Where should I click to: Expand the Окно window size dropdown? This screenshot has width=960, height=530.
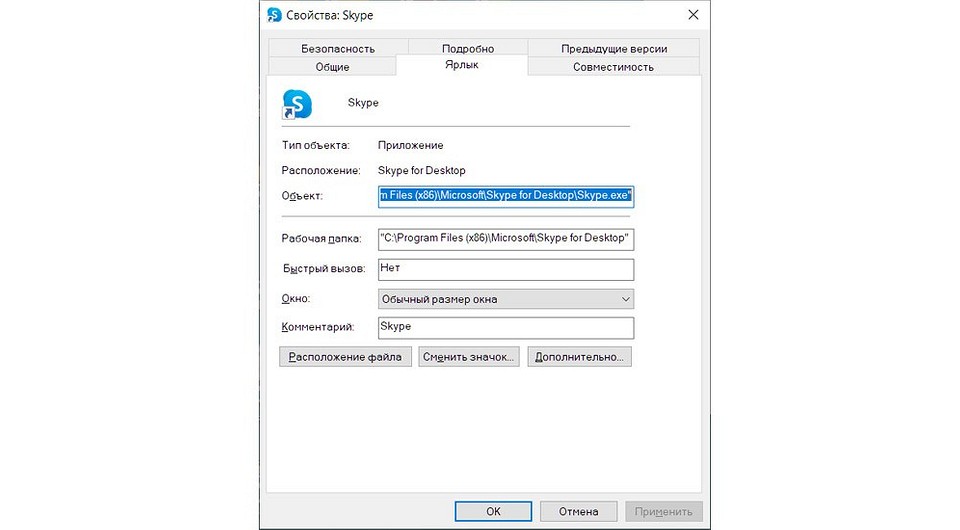coord(505,299)
